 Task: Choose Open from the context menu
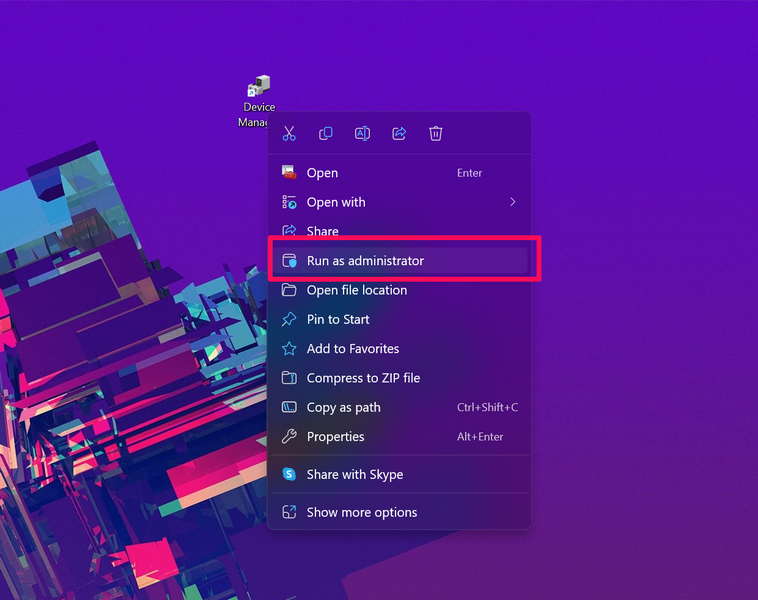pyautogui.click(x=322, y=173)
